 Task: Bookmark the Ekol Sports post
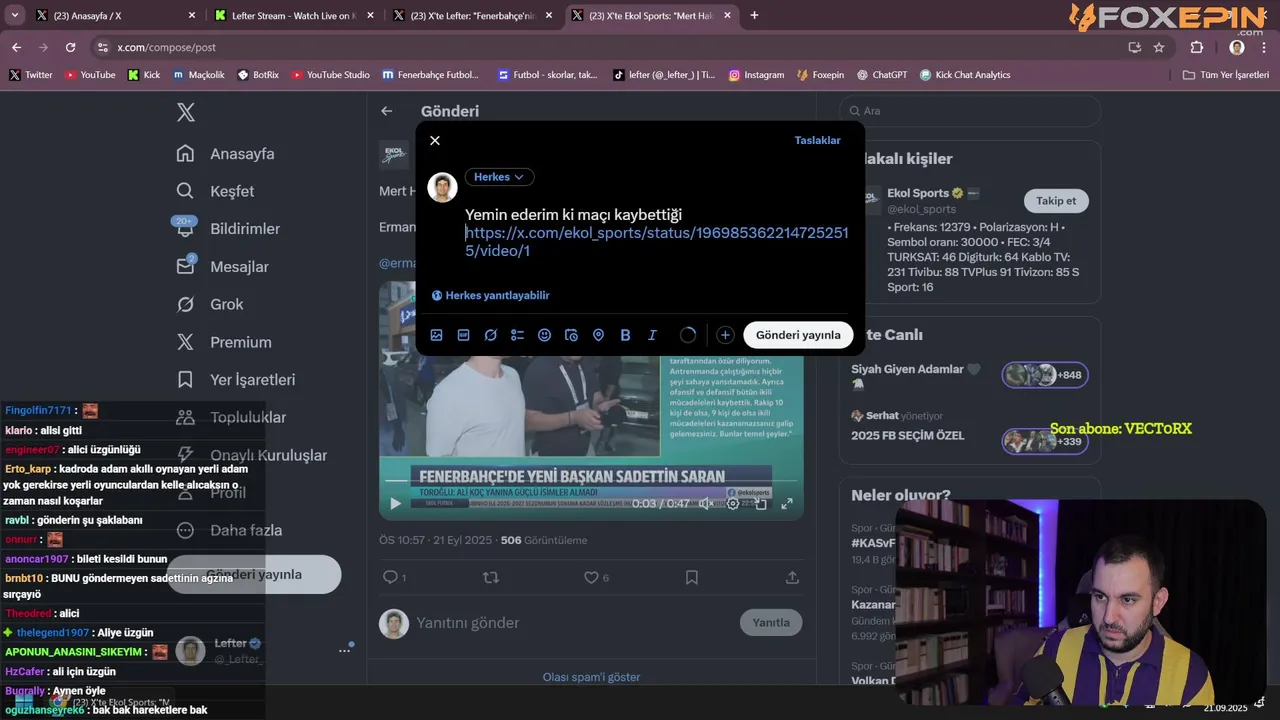point(691,577)
